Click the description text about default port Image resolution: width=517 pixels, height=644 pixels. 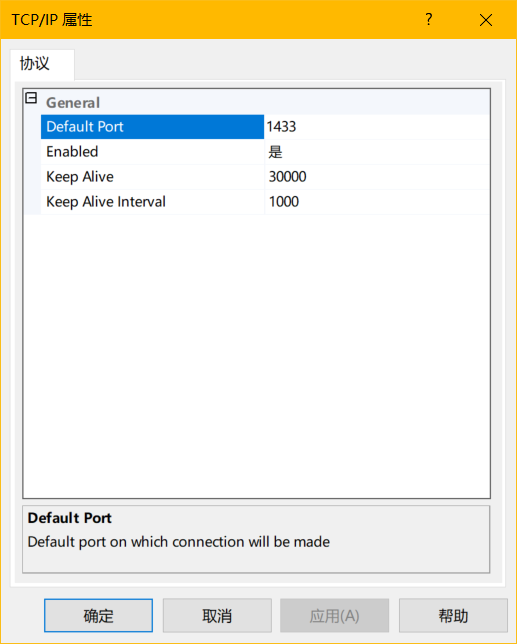(179, 542)
